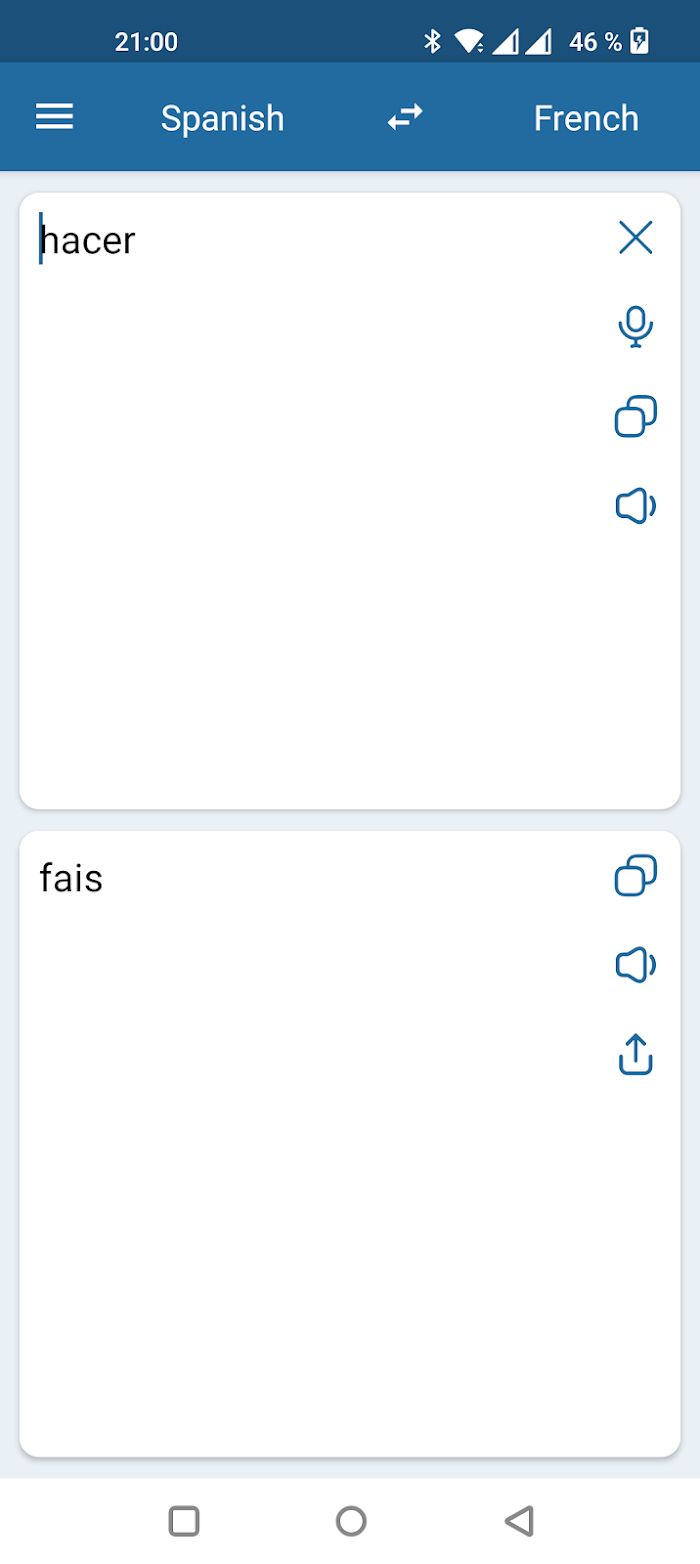Tap the translated word fais
Viewport: 700px width, 1564px height.
(x=71, y=879)
